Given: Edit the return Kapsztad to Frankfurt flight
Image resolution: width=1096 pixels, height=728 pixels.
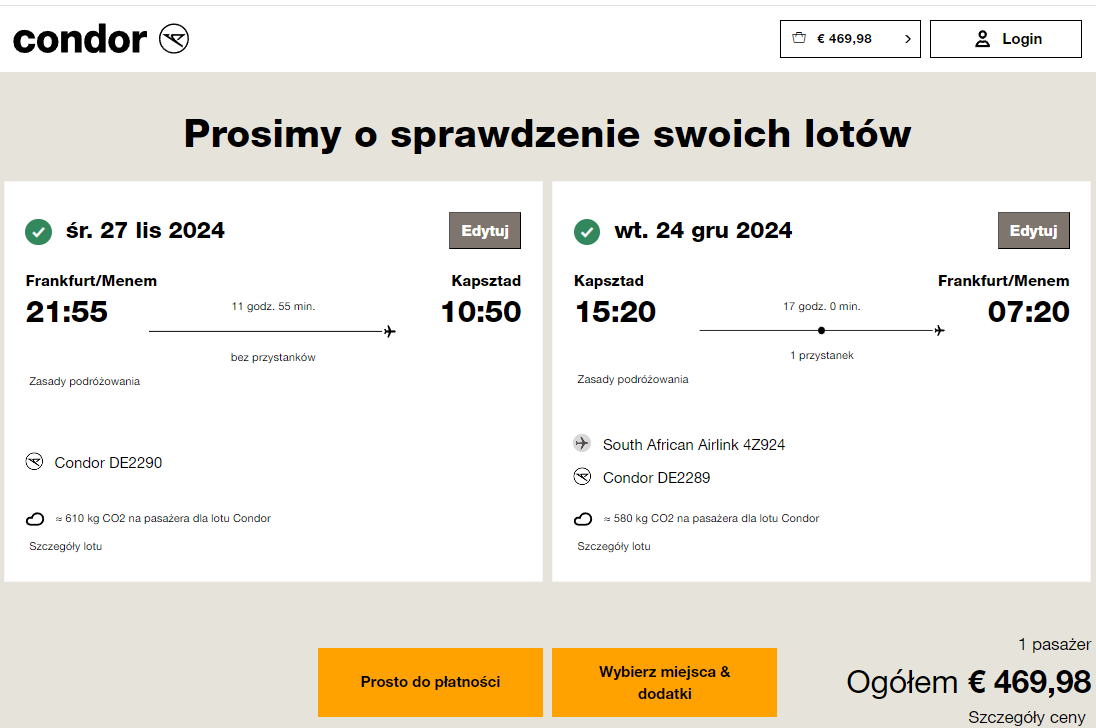Looking at the screenshot, I should [1034, 231].
